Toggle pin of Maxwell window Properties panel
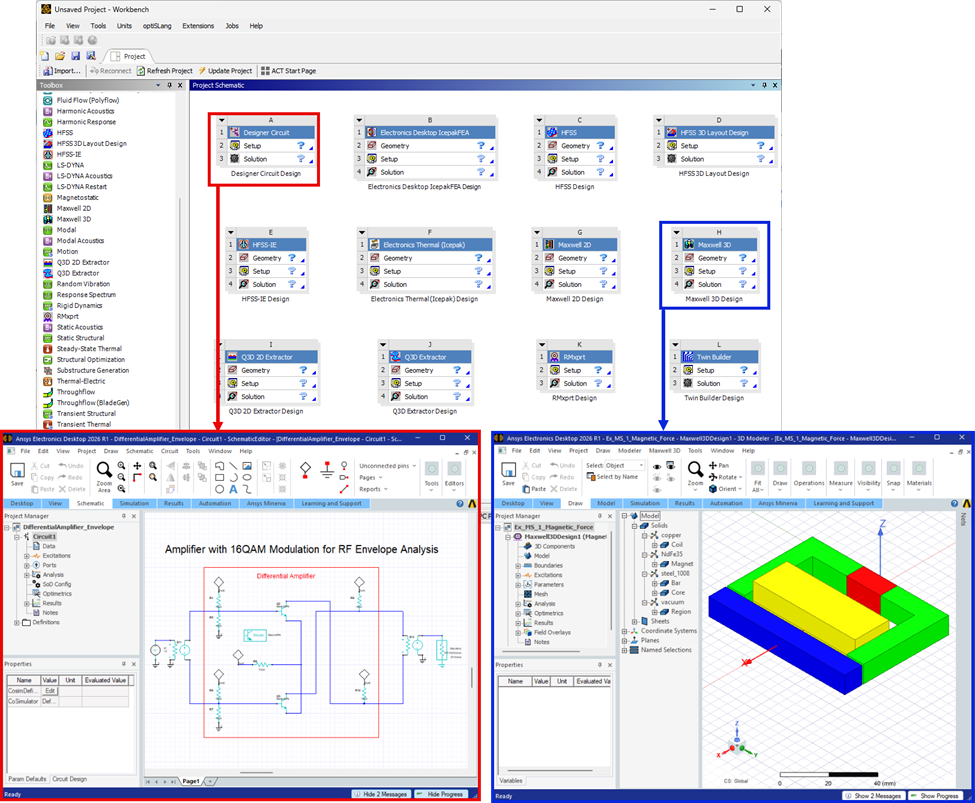This screenshot has width=975, height=803. 600,665
